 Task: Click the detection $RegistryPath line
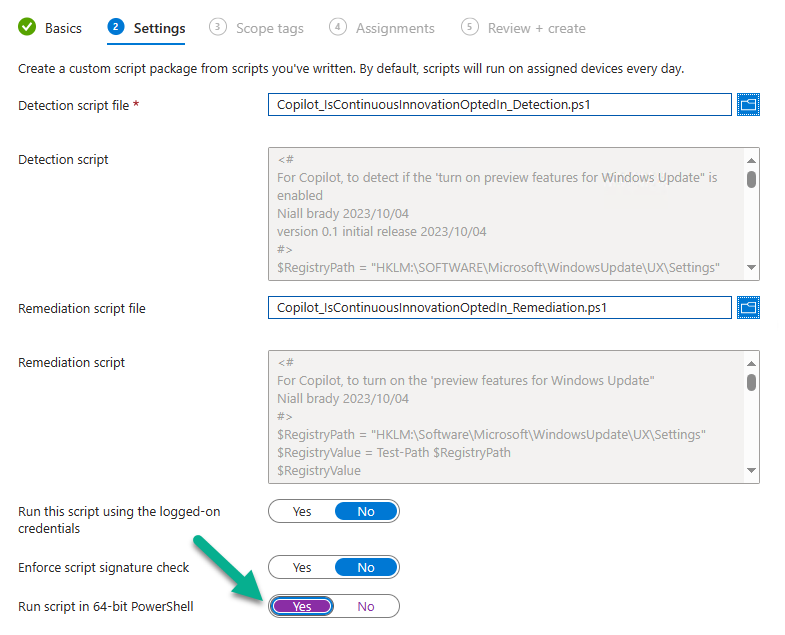click(498, 267)
